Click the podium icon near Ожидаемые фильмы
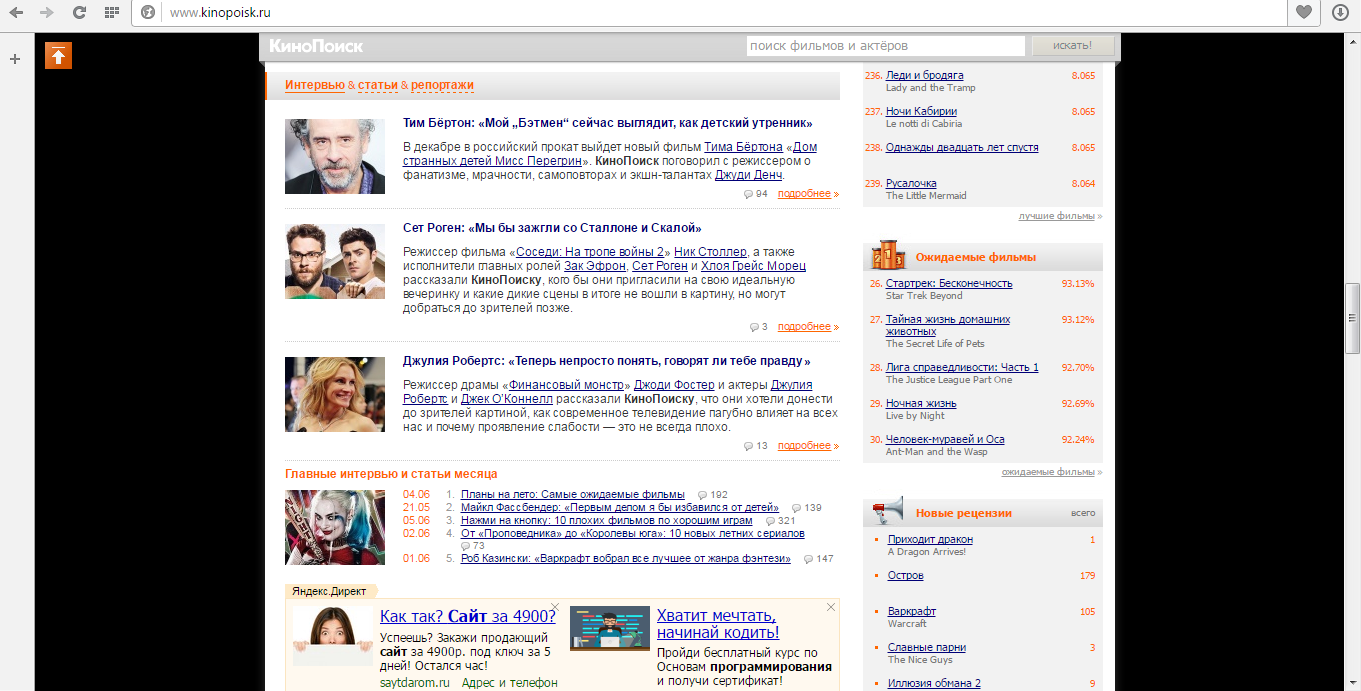 click(888, 256)
